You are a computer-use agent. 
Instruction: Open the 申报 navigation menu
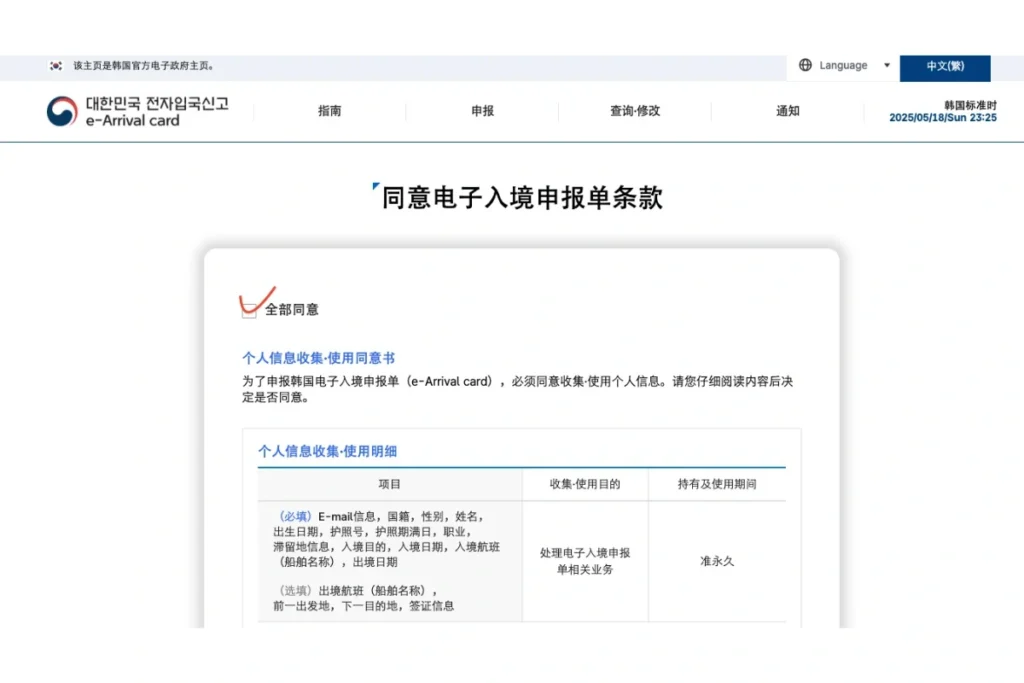(x=482, y=111)
